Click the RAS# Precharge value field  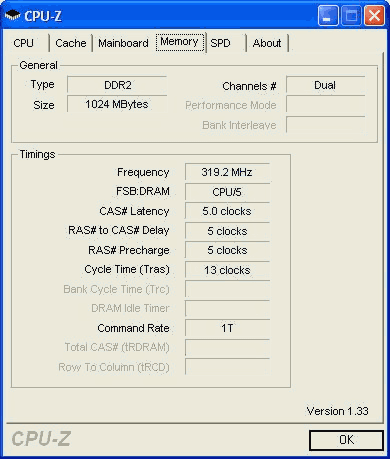pyautogui.click(x=227, y=250)
